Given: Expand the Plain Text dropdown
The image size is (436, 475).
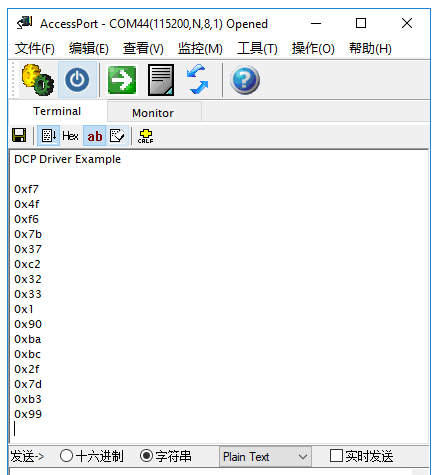Looking at the screenshot, I should (x=265, y=457).
